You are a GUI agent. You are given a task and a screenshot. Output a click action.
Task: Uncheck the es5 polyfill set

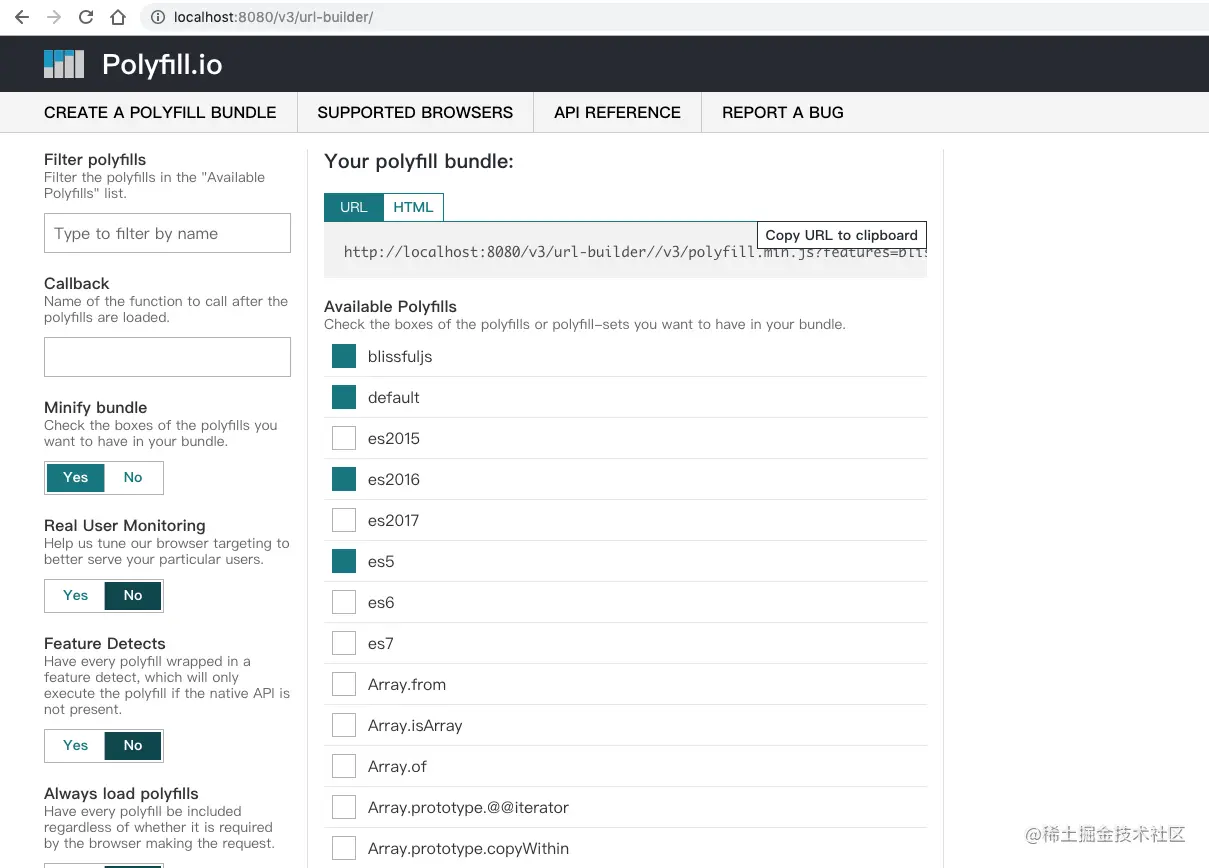pos(344,562)
